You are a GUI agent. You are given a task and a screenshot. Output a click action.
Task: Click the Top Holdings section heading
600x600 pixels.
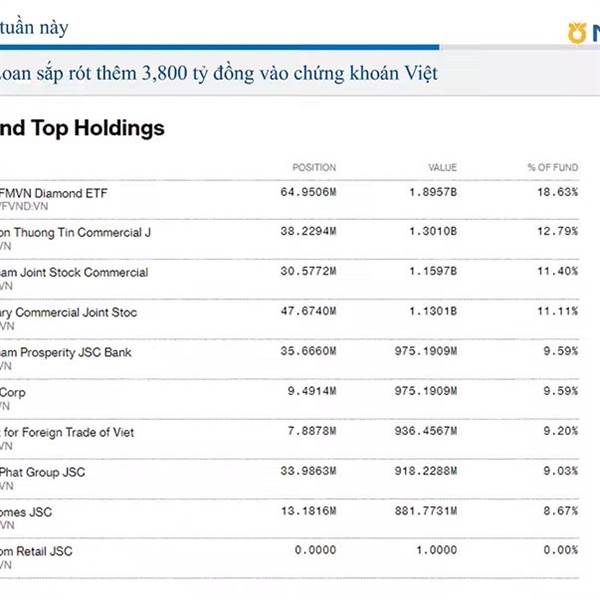point(82,128)
